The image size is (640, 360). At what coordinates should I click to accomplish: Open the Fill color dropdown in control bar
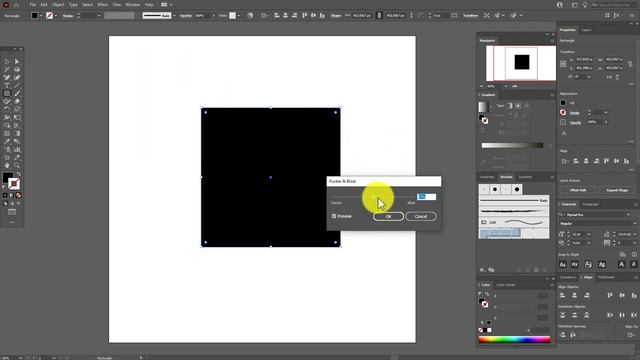point(41,16)
